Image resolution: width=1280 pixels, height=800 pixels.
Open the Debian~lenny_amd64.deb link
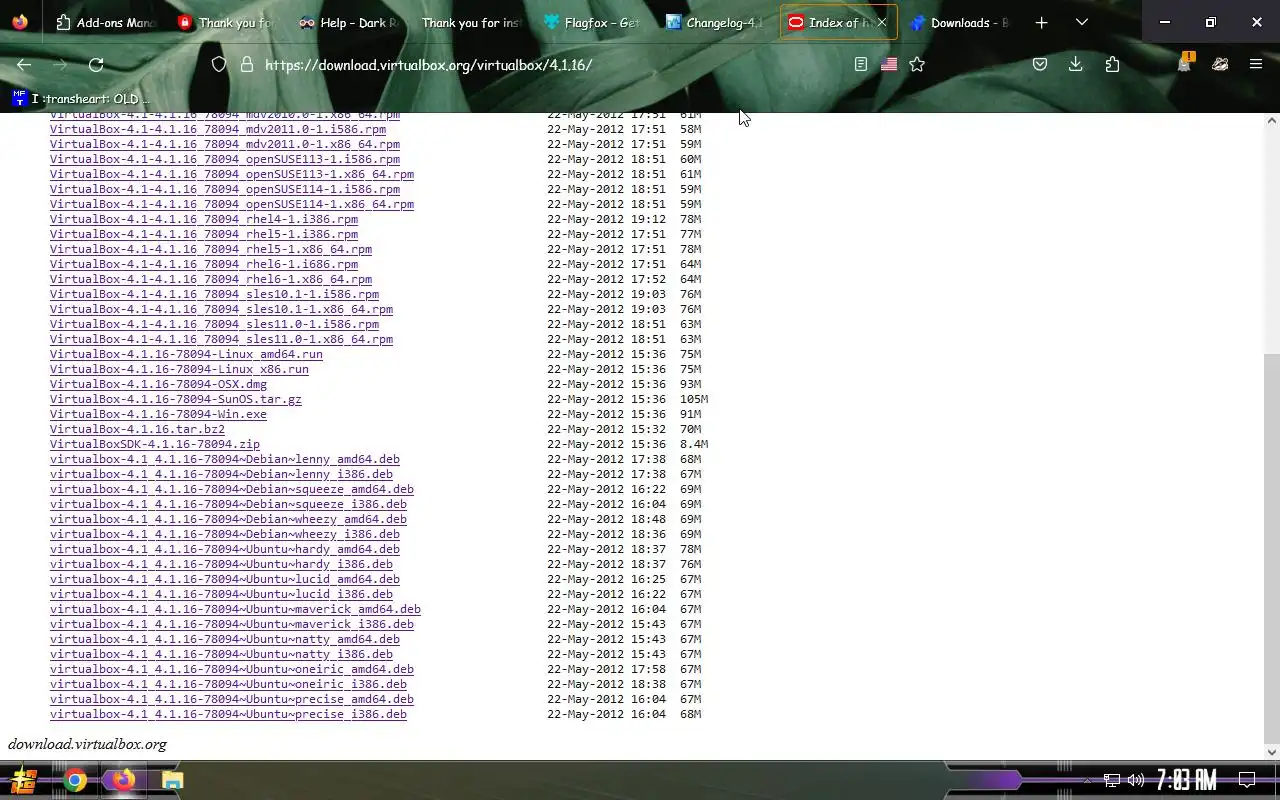tap(225, 459)
